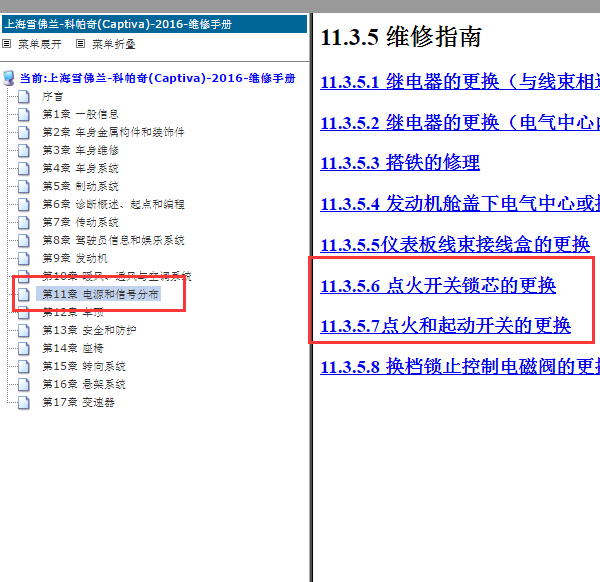Click the page icon beside 第1章 一般信息
This screenshot has height=582, width=600.
(24, 114)
